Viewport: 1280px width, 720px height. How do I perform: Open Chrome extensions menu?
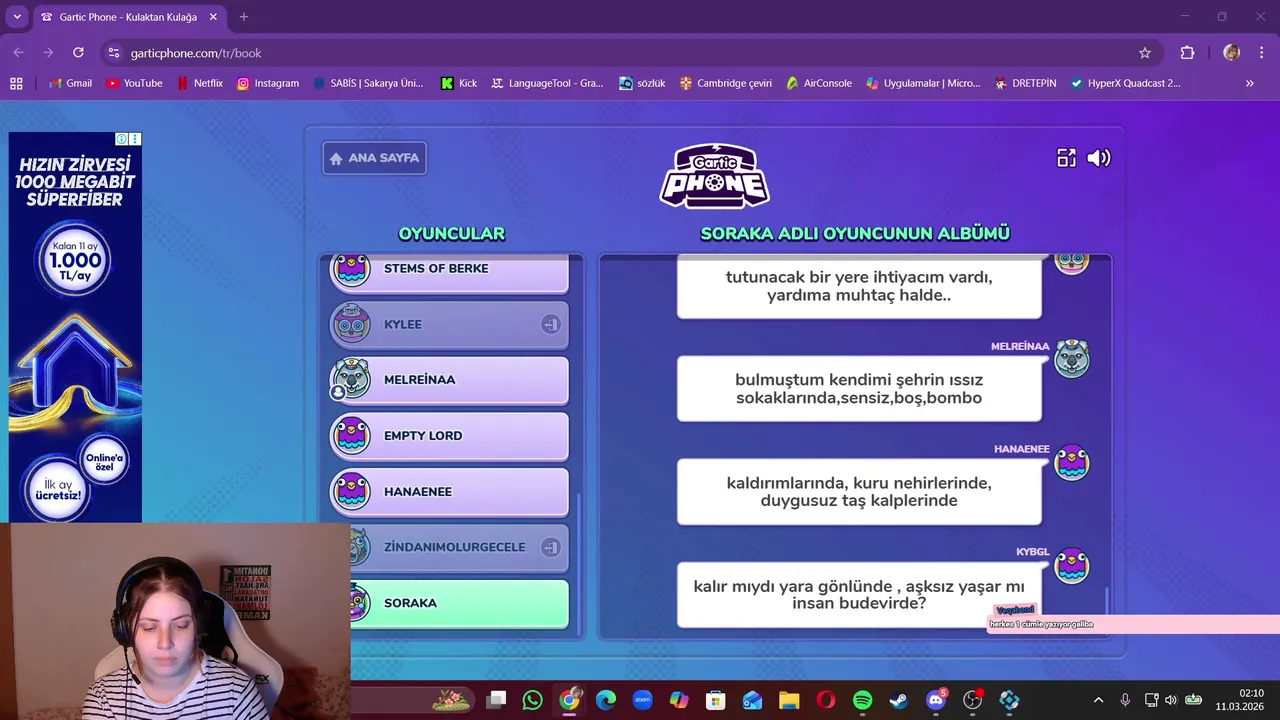point(1187,53)
